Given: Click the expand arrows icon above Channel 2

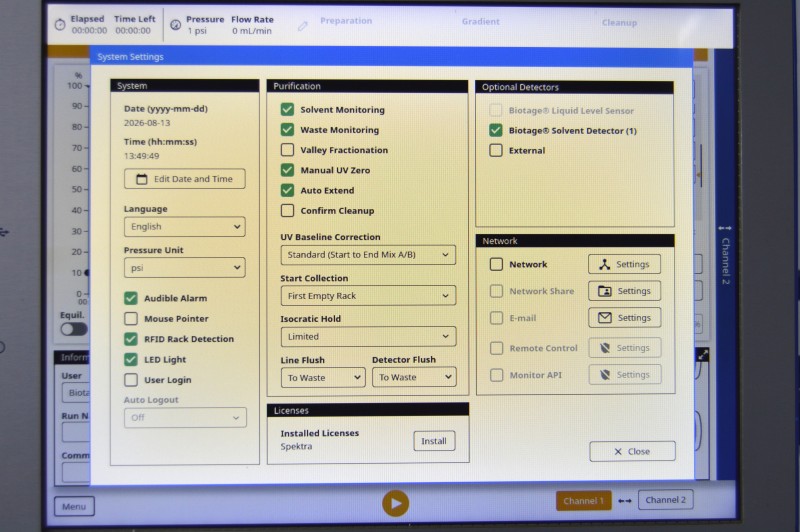Looking at the screenshot, I should 724,228.
